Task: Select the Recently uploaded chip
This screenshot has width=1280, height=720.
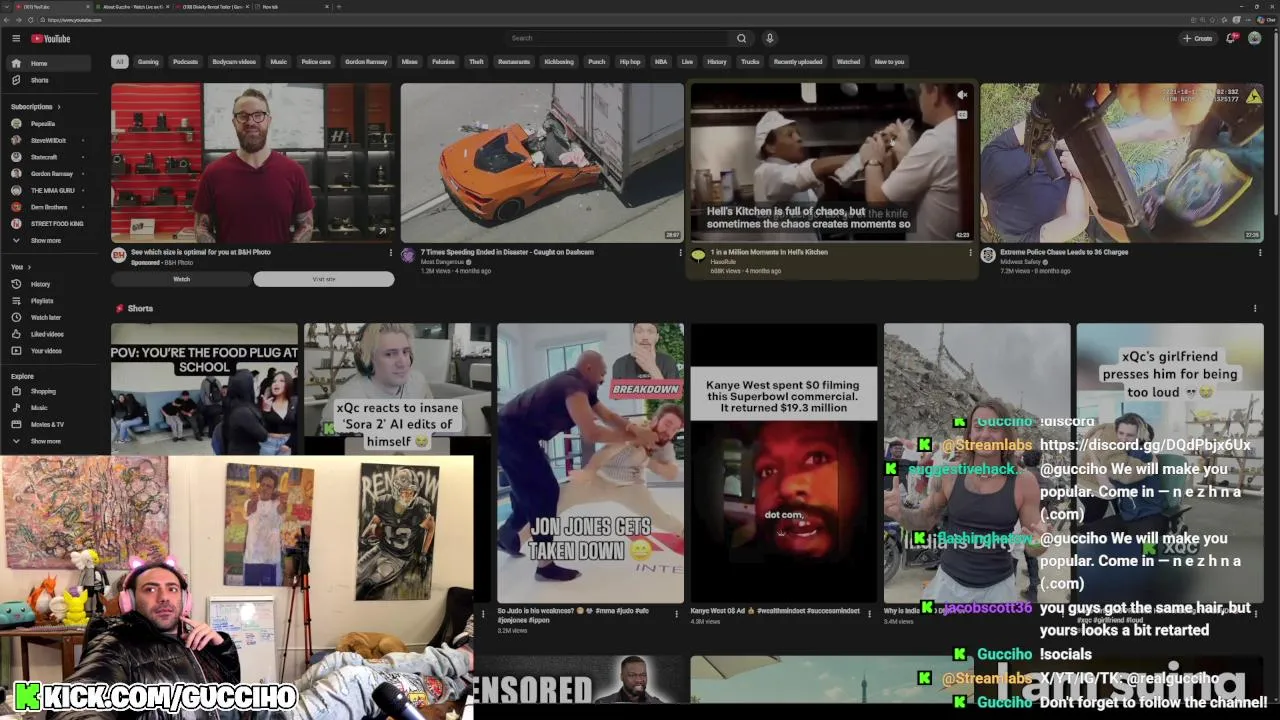Action: (x=798, y=62)
